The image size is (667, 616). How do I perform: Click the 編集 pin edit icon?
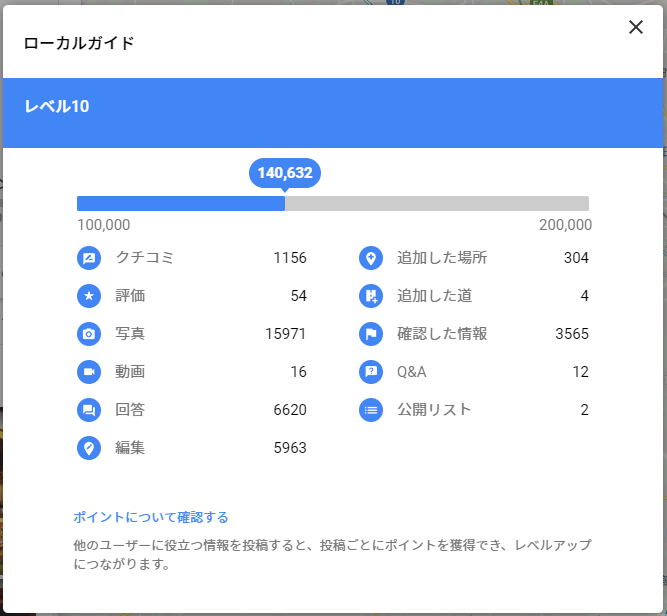click(x=89, y=448)
